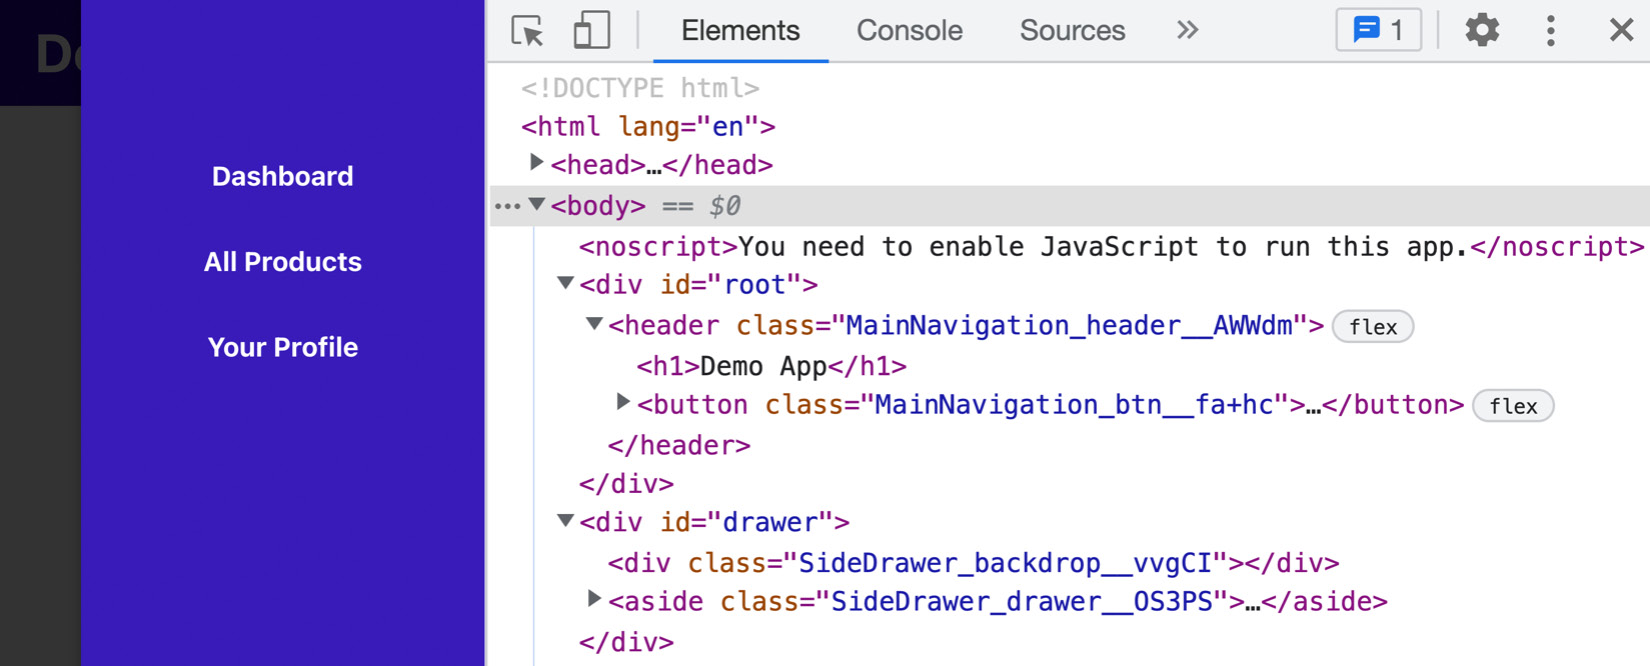Open All Products link
The width and height of the screenshot is (1650, 666).
click(282, 262)
